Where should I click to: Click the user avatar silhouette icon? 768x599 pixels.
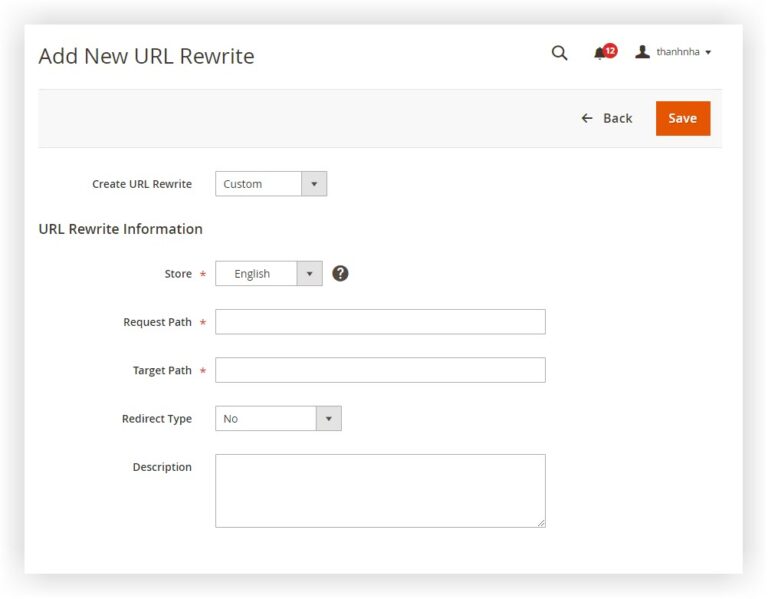point(642,52)
